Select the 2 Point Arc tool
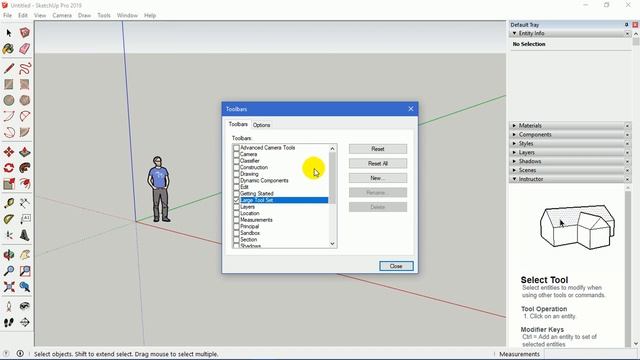 coord(24,116)
